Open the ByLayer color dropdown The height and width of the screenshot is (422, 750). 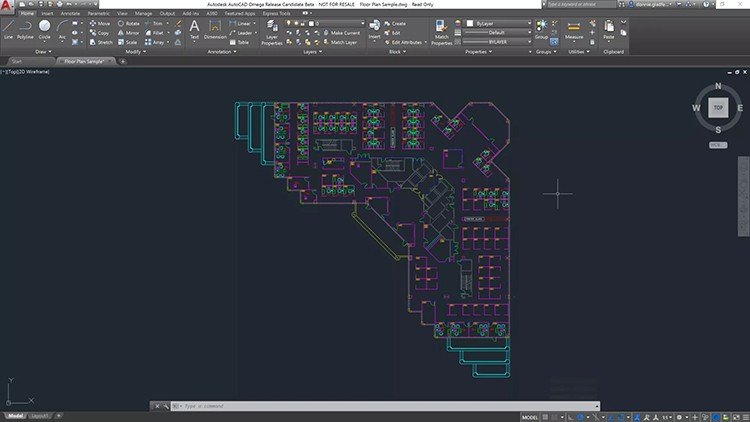coord(499,23)
